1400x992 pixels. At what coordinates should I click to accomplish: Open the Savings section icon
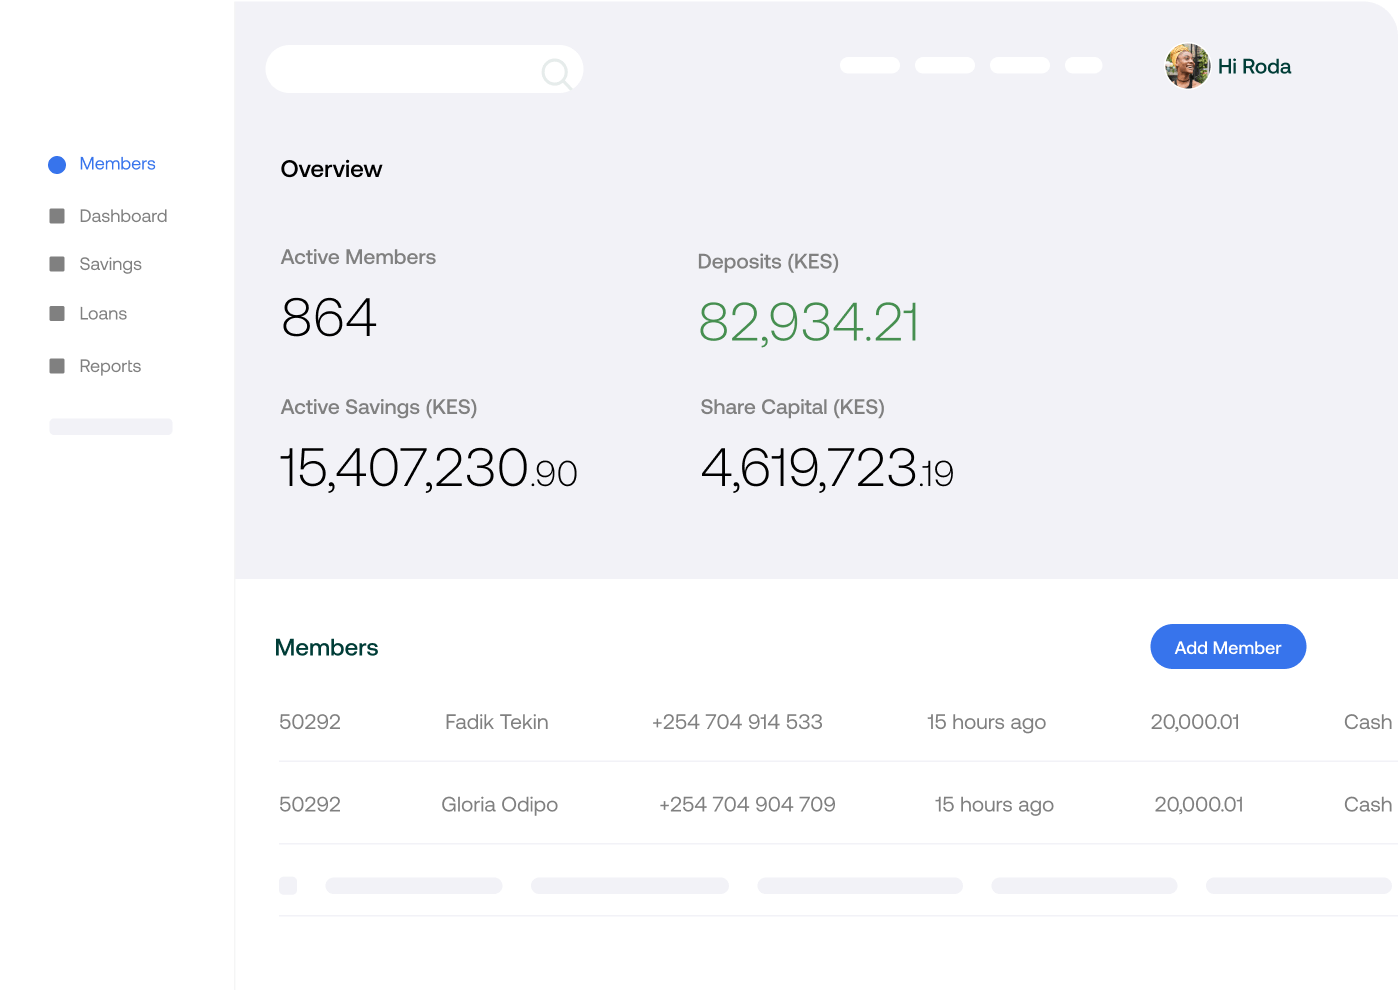coord(58,263)
